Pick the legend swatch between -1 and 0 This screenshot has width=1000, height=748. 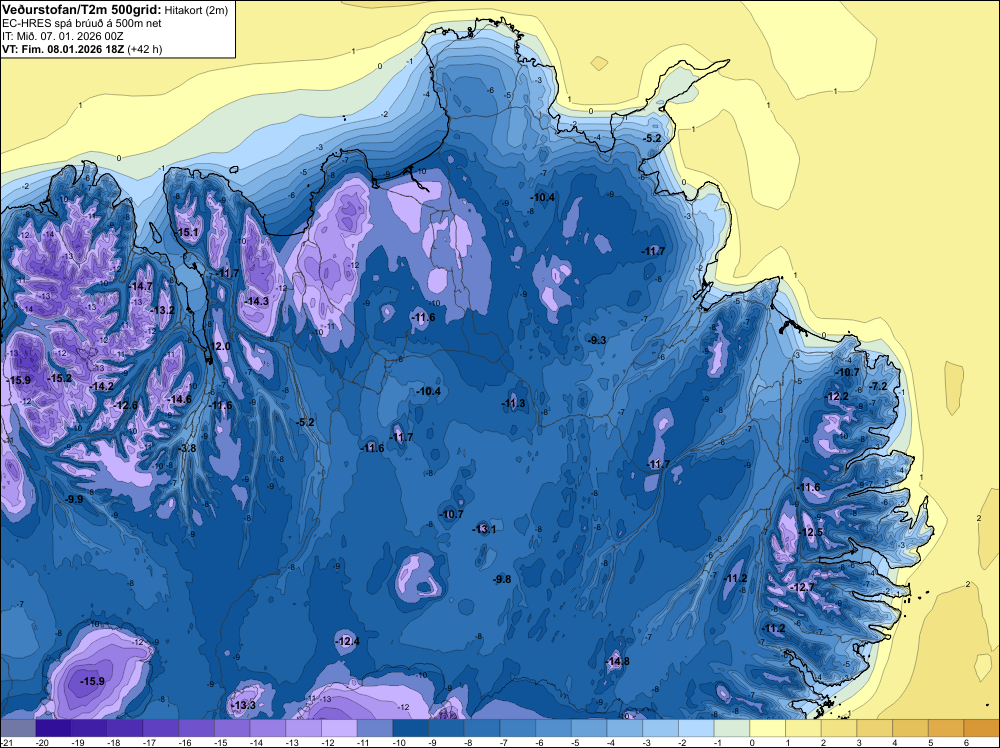pyautogui.click(x=732, y=728)
